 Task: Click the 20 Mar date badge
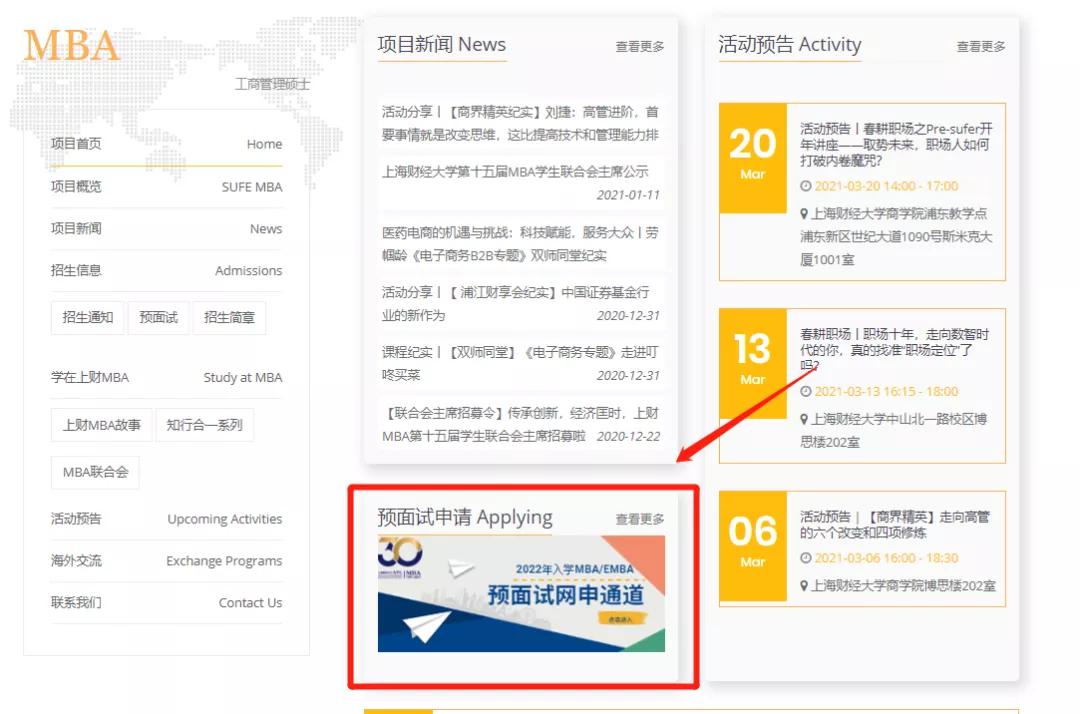click(x=752, y=156)
